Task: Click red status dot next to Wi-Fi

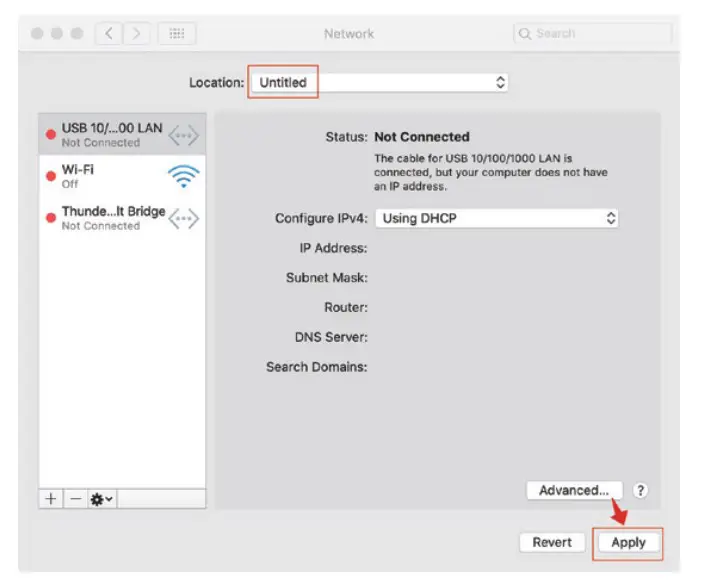Action: coord(51,176)
